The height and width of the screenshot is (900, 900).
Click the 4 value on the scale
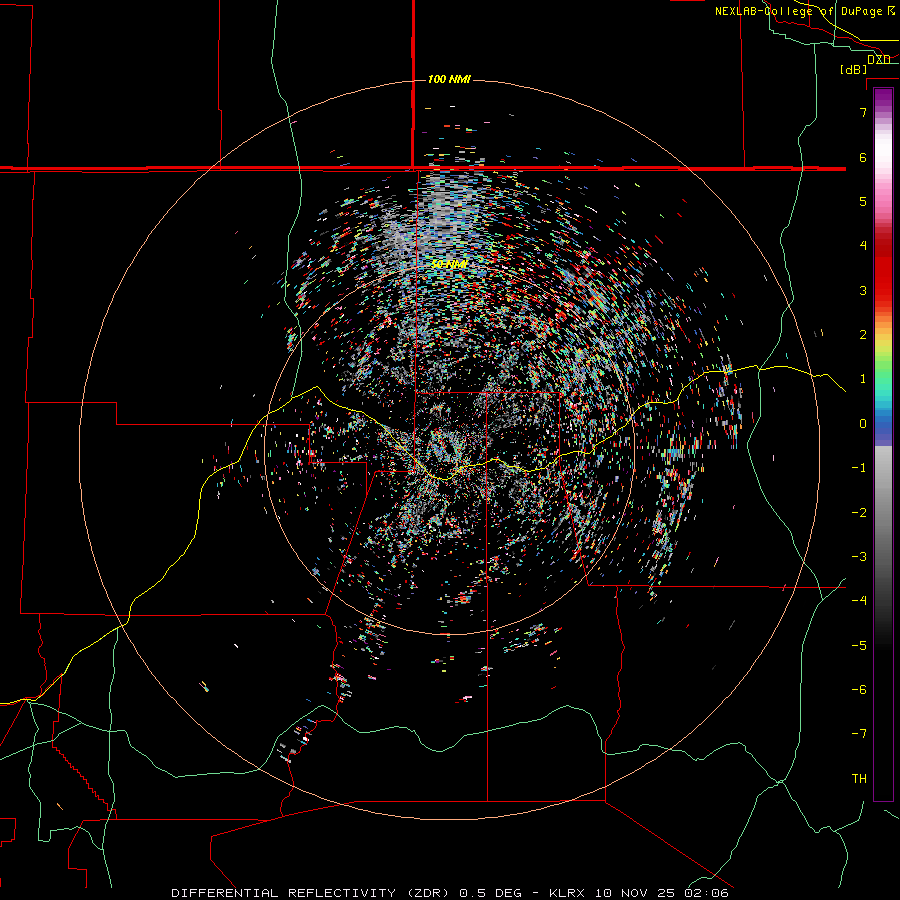[863, 246]
